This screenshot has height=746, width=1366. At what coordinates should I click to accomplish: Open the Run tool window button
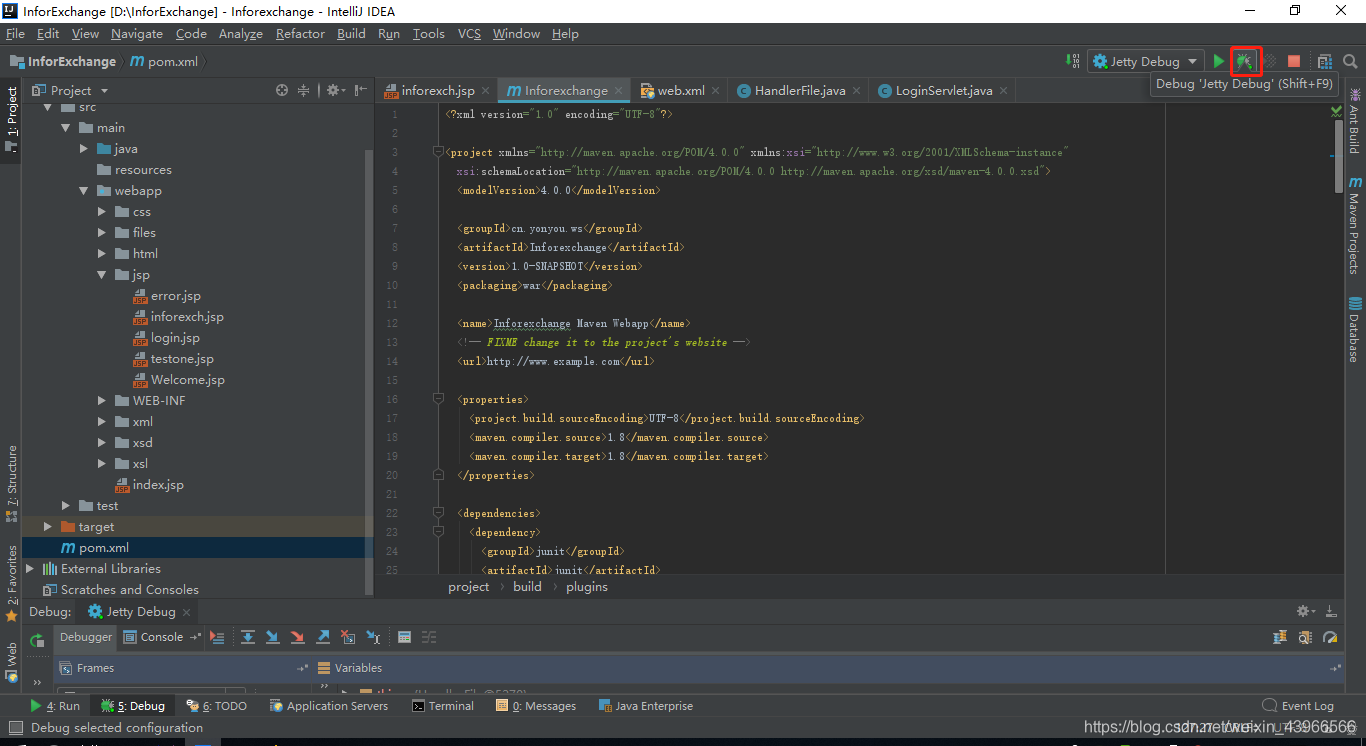pyautogui.click(x=56, y=706)
